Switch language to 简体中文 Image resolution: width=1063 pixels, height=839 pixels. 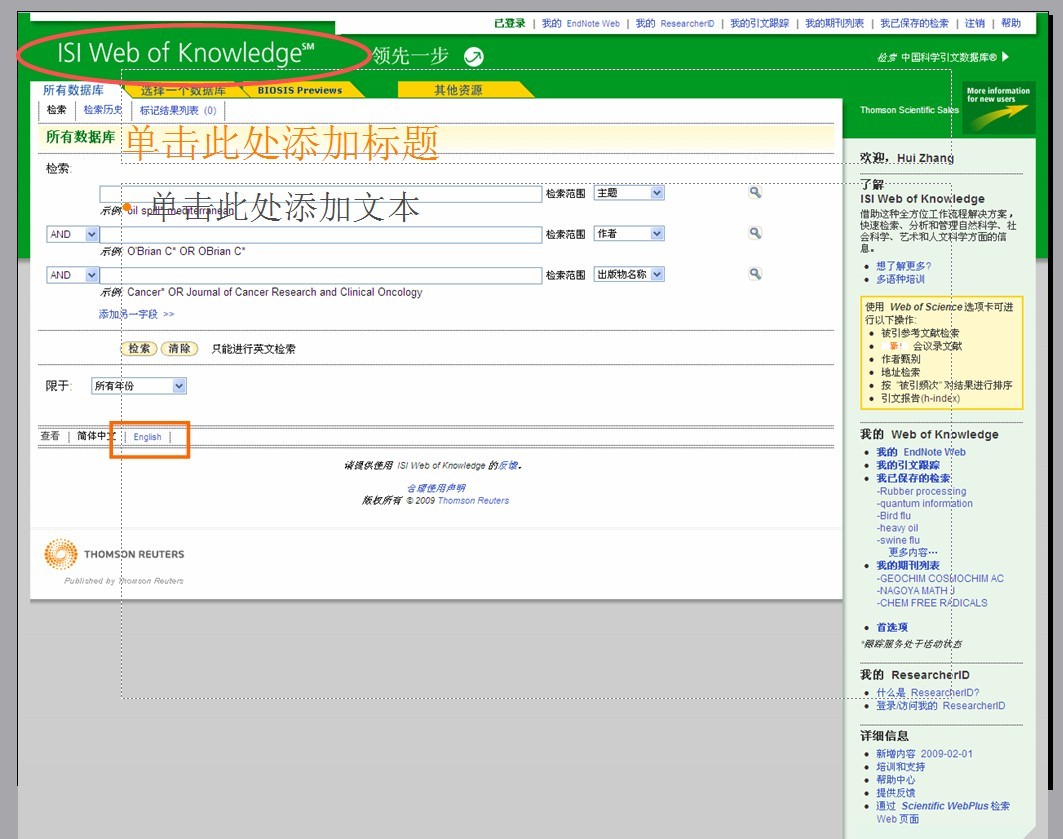[96, 436]
